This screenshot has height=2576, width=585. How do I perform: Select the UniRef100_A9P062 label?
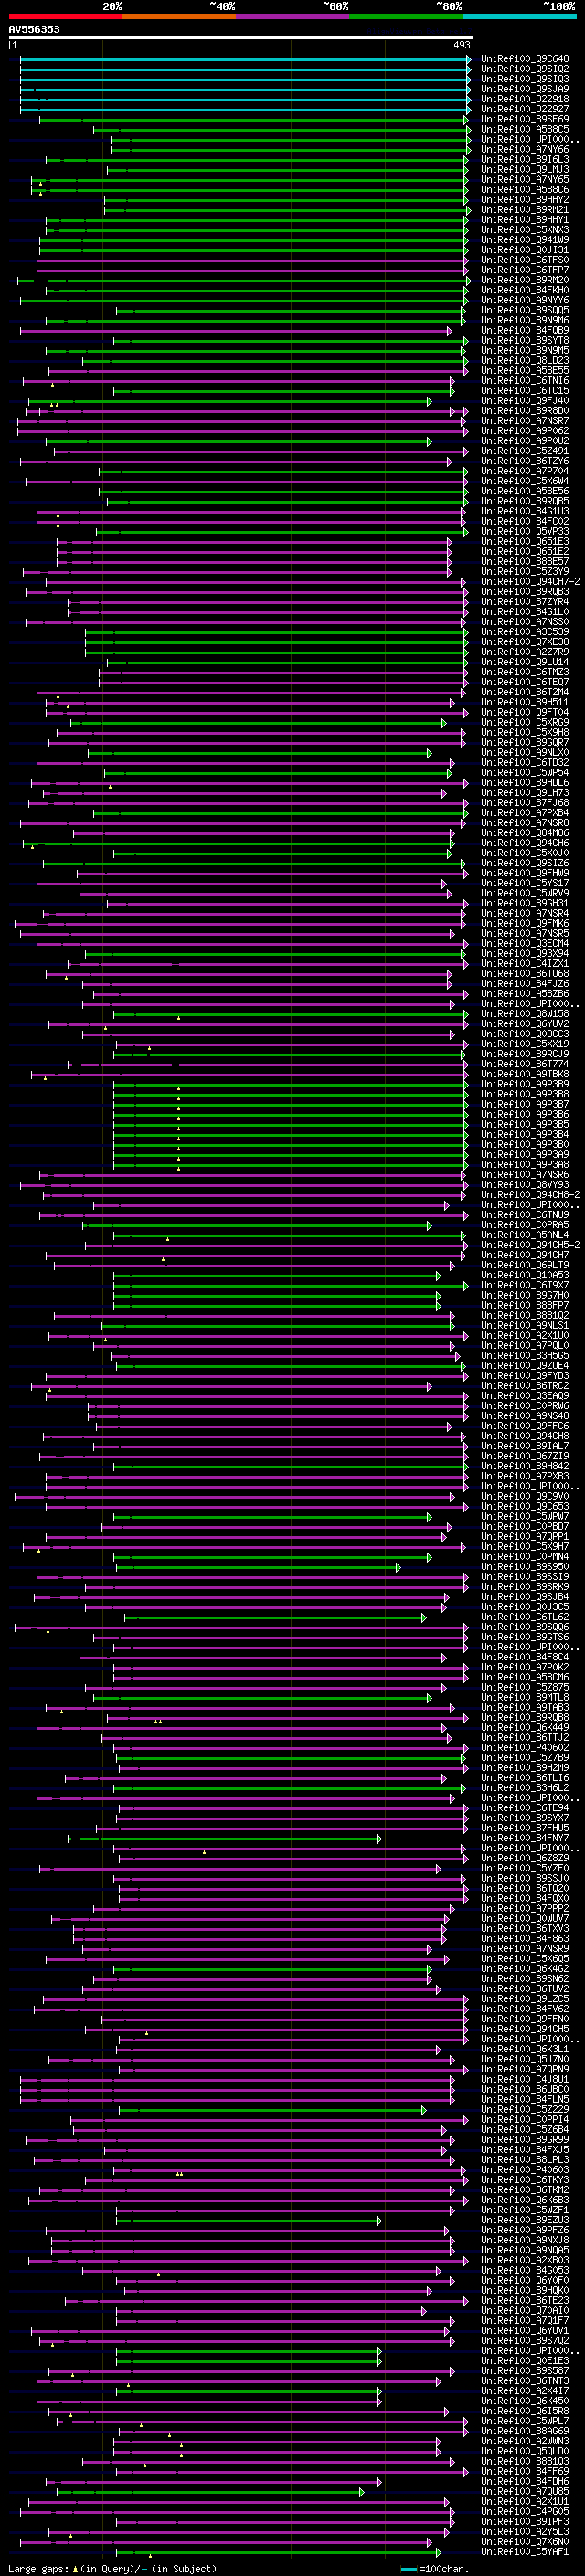pyautogui.click(x=525, y=431)
